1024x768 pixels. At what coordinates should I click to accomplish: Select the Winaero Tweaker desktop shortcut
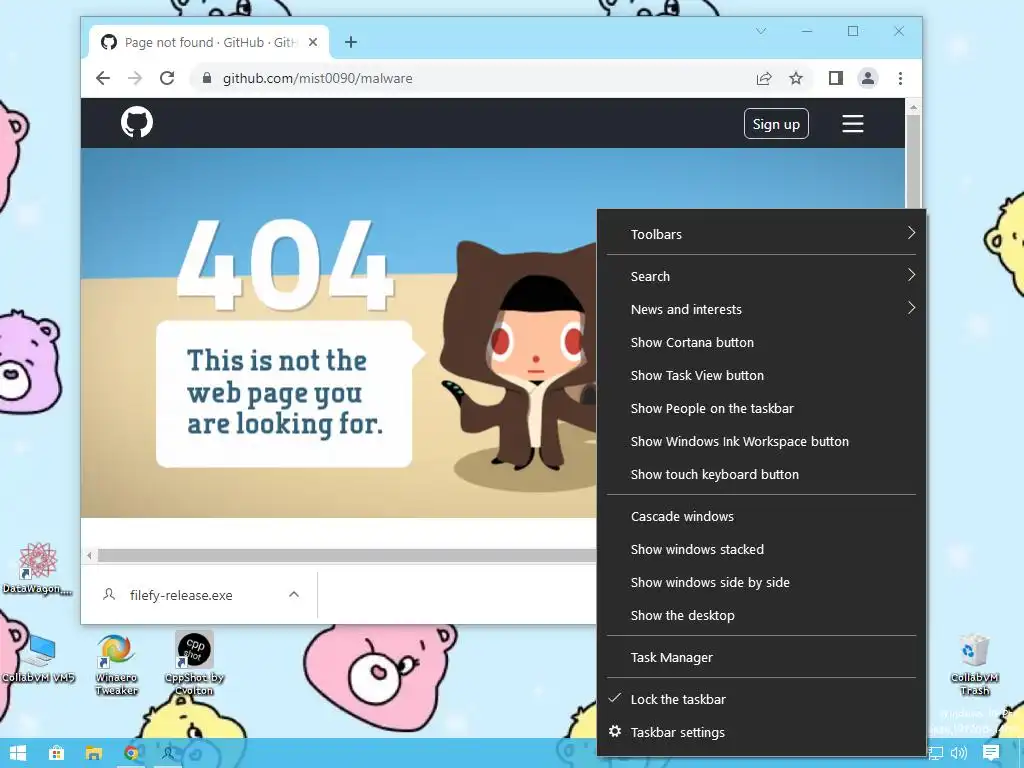(116, 664)
